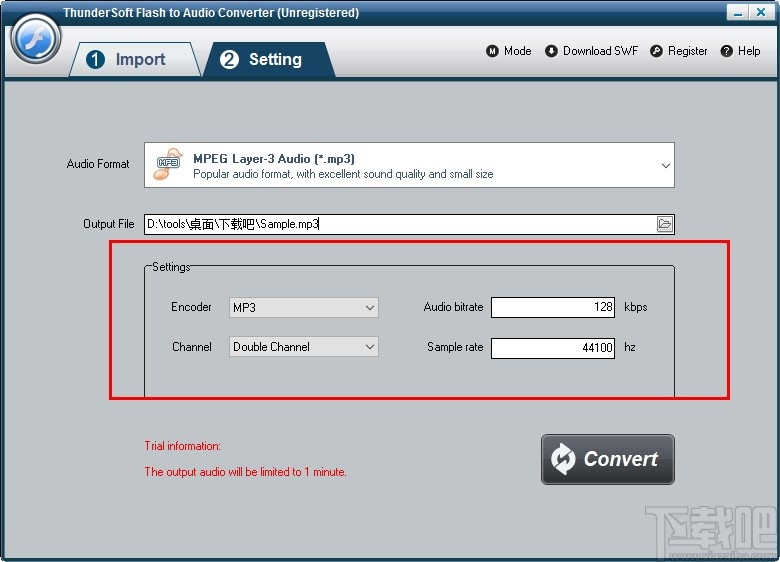Click the 'Settings' group title
The height and width of the screenshot is (562, 780).
(171, 267)
